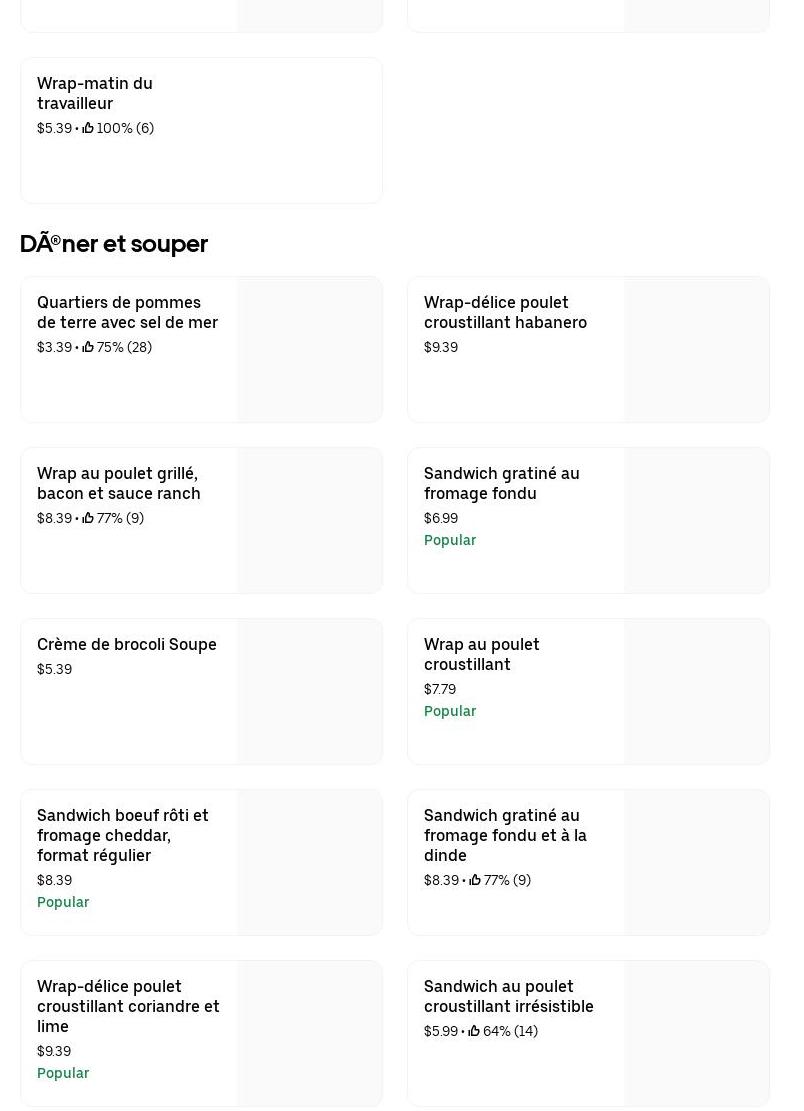804x1111 pixels.
Task: Click thumbs-up icon on fromage fondu et dinde sandwich
Action: pyautogui.click(x=475, y=880)
